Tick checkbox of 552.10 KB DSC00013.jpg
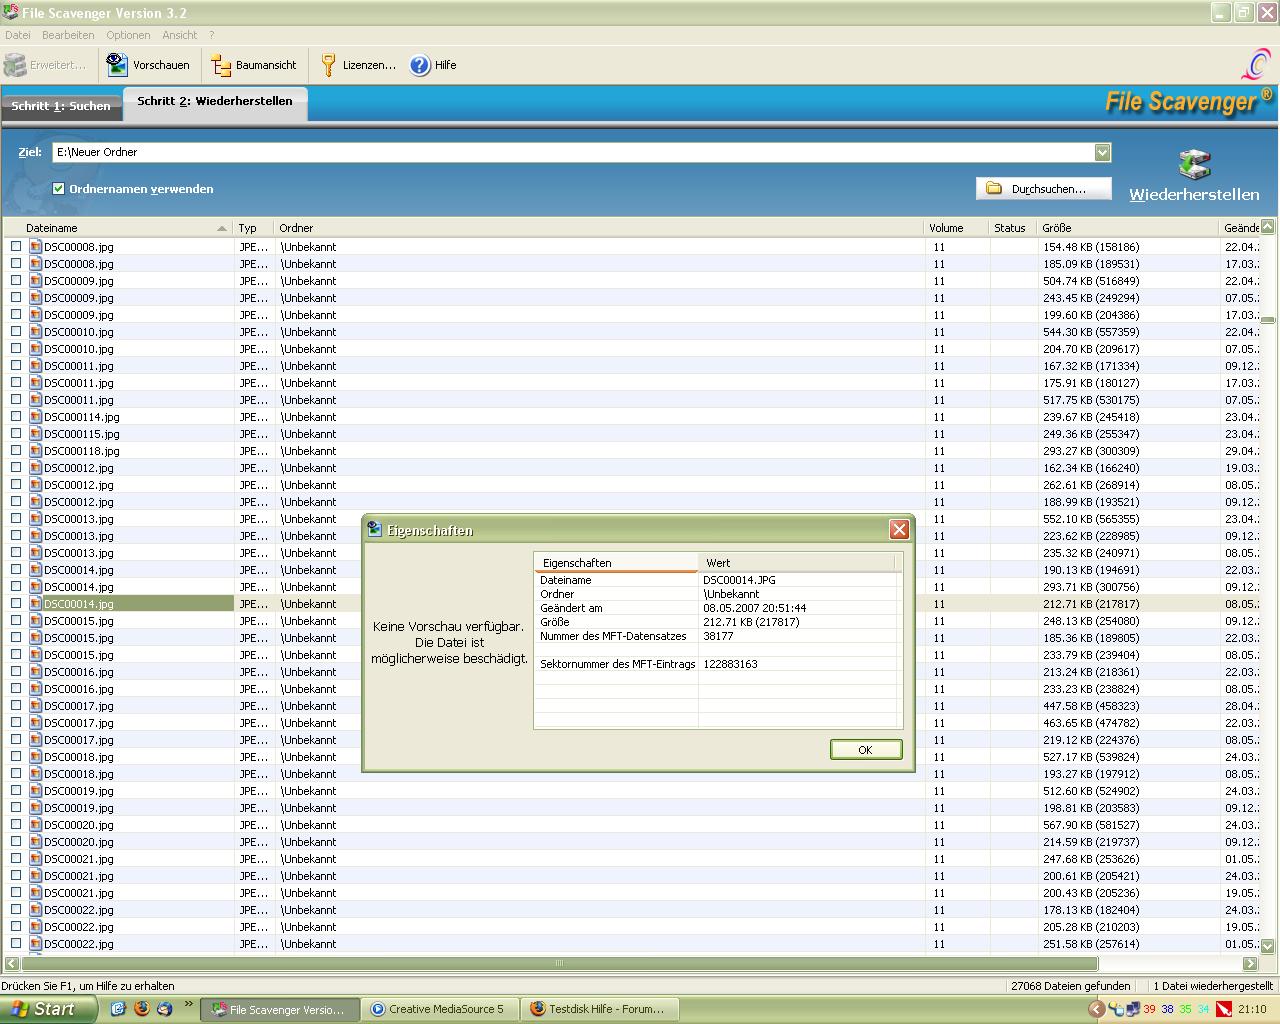 pyautogui.click(x=16, y=519)
